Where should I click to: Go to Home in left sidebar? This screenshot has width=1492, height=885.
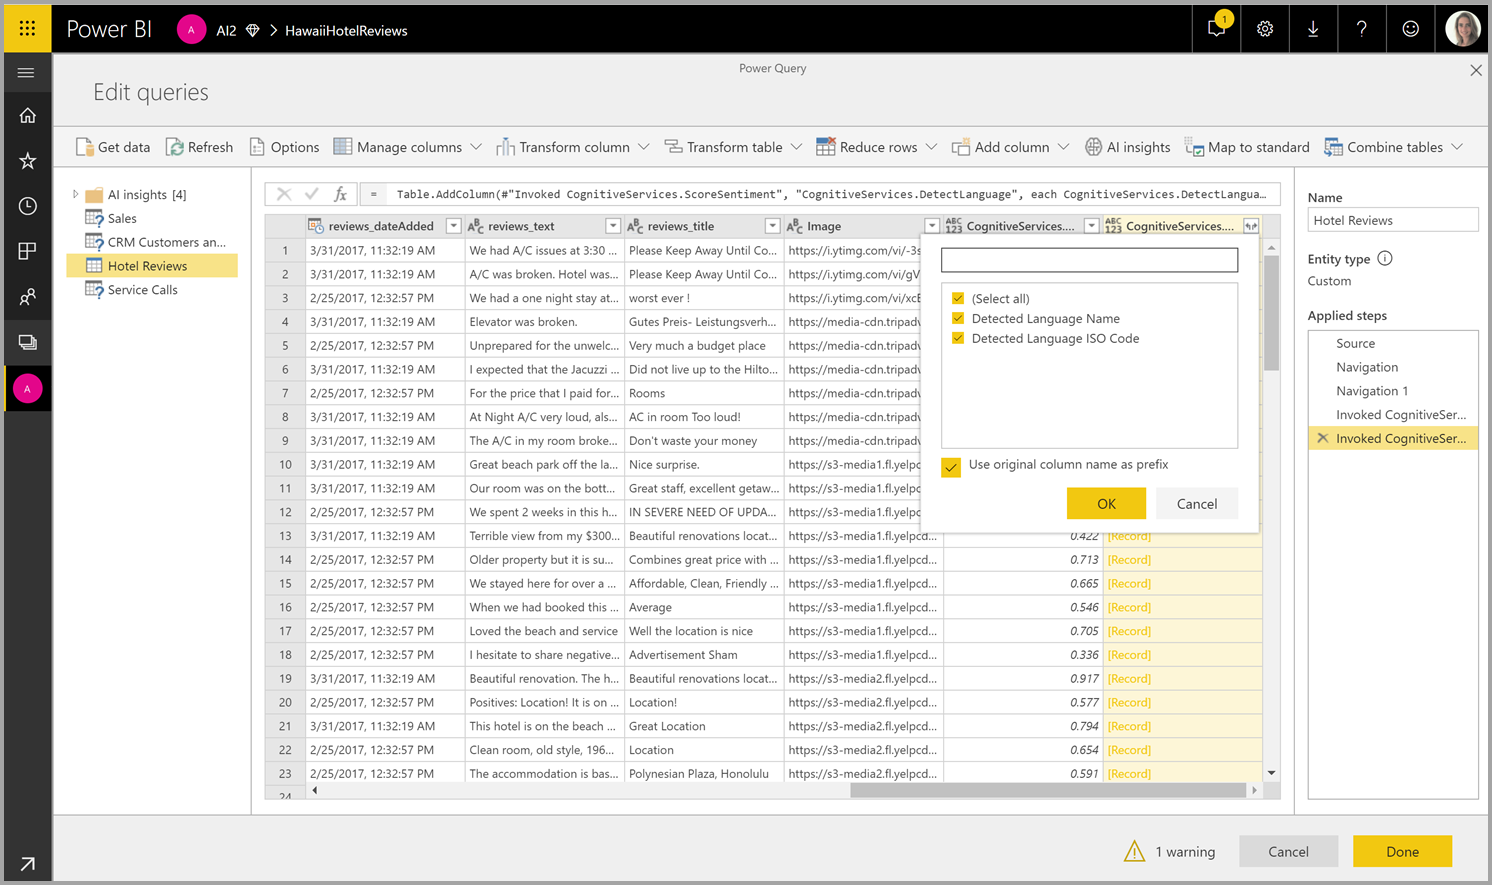(27, 115)
